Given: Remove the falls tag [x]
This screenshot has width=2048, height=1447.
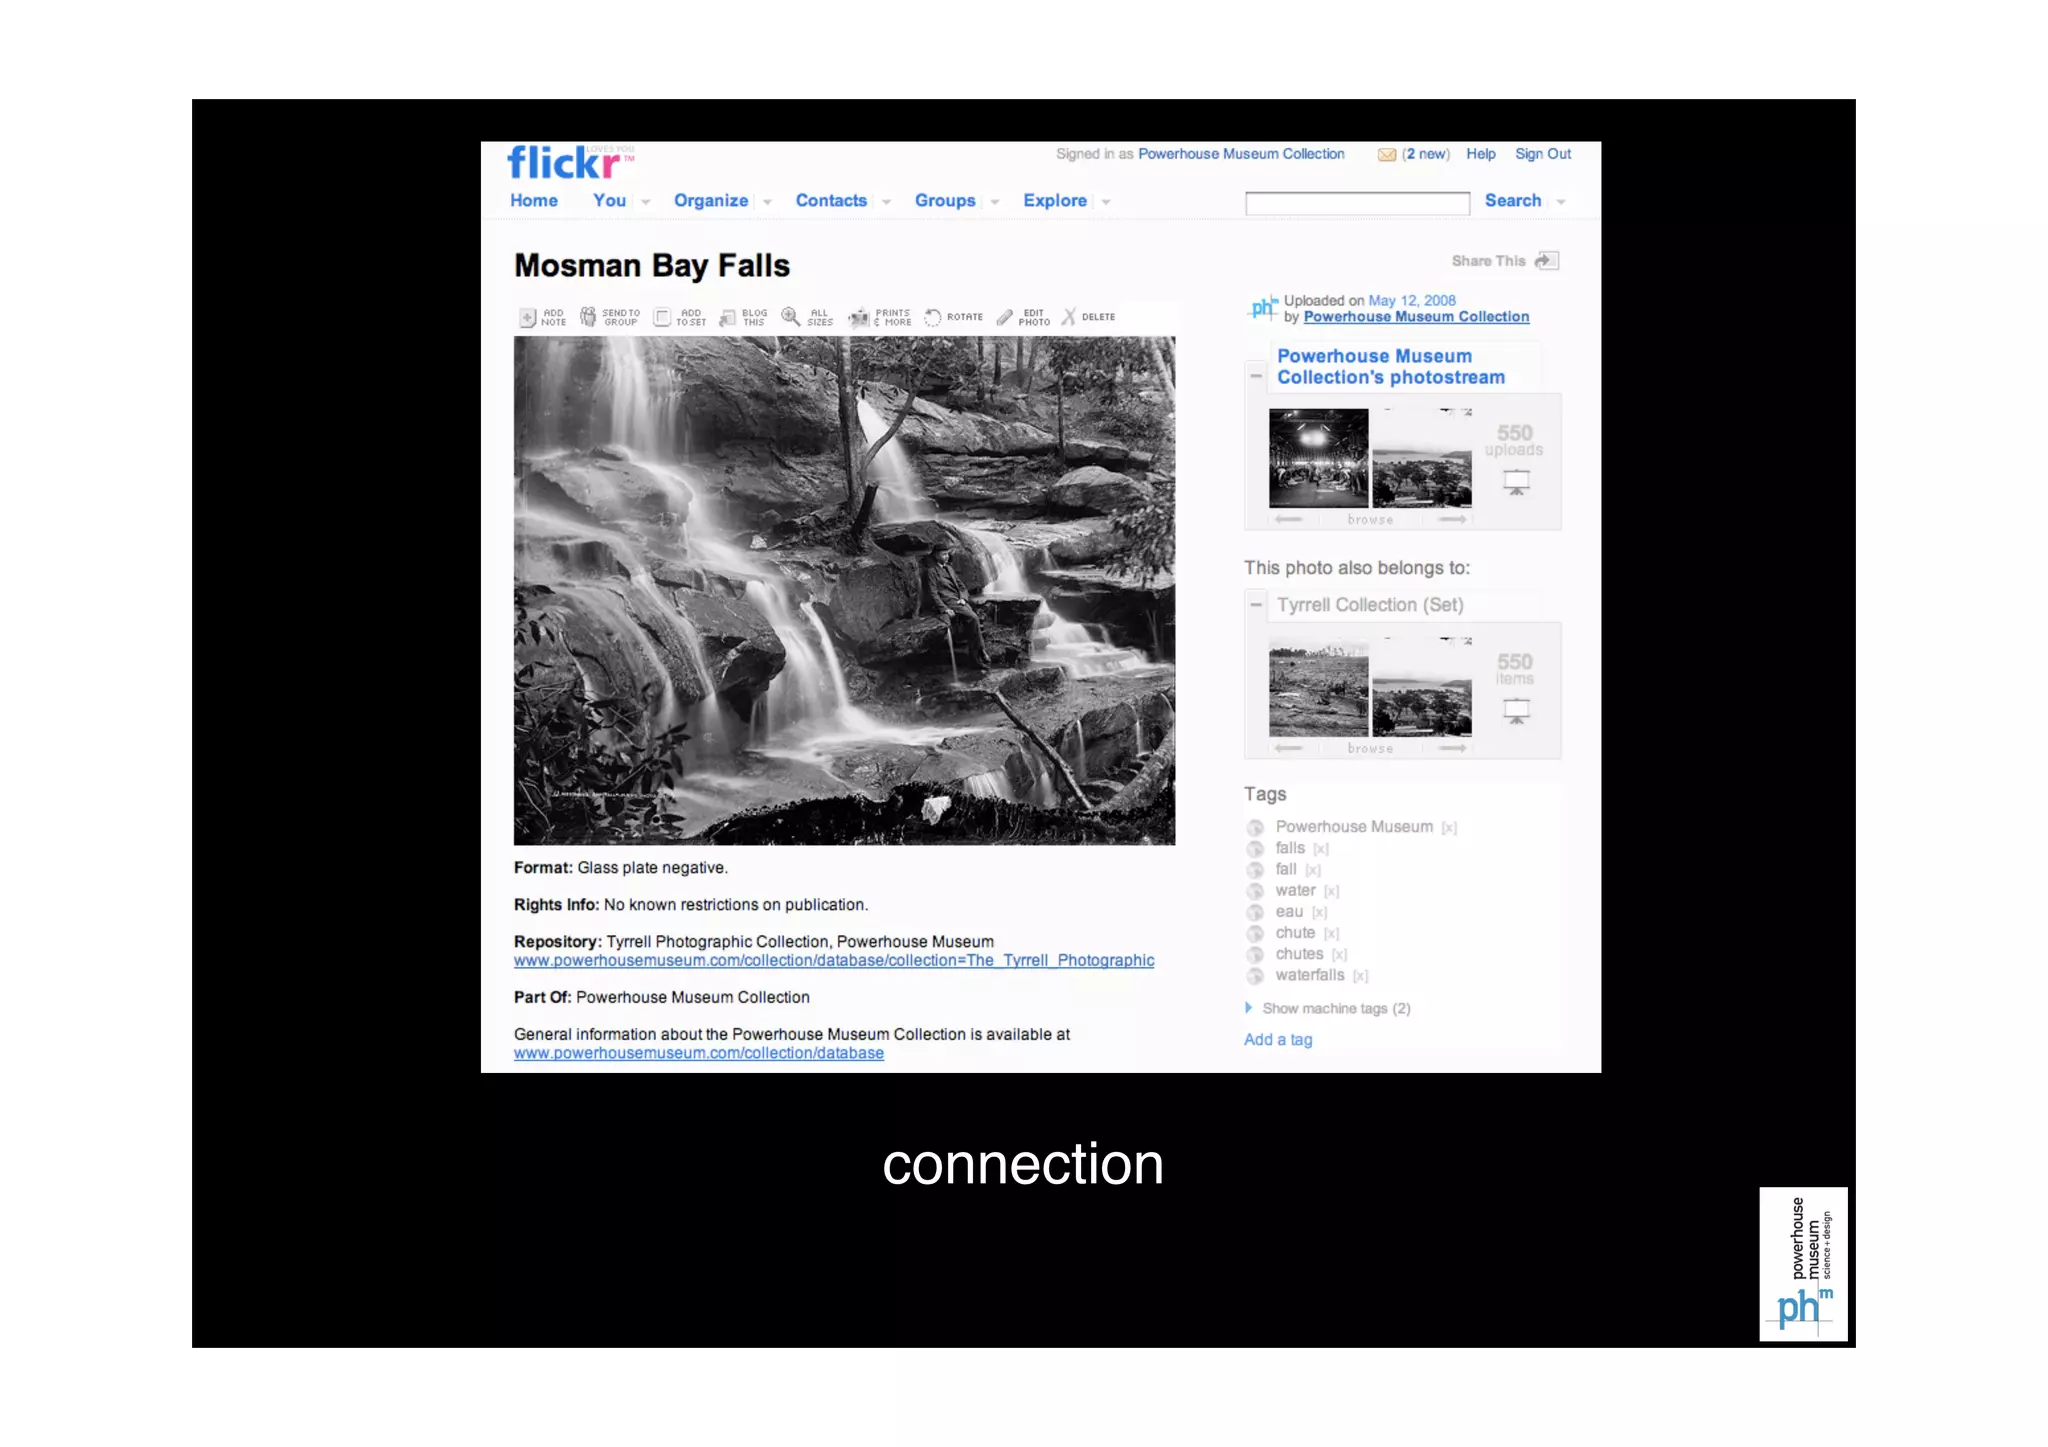Looking at the screenshot, I should click(x=1321, y=849).
